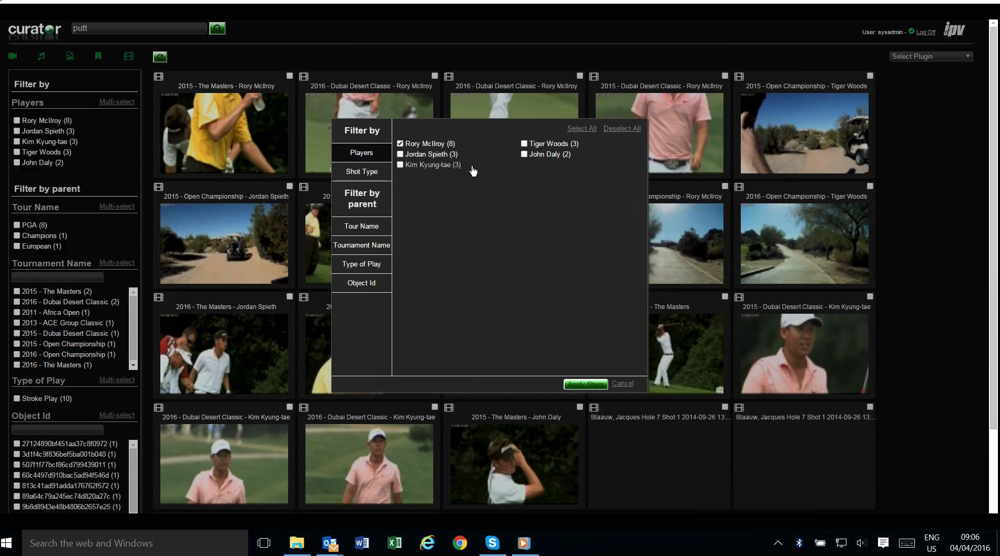Click the film strip icon in toolbar
The width and height of the screenshot is (1000, 556).
tap(128, 56)
